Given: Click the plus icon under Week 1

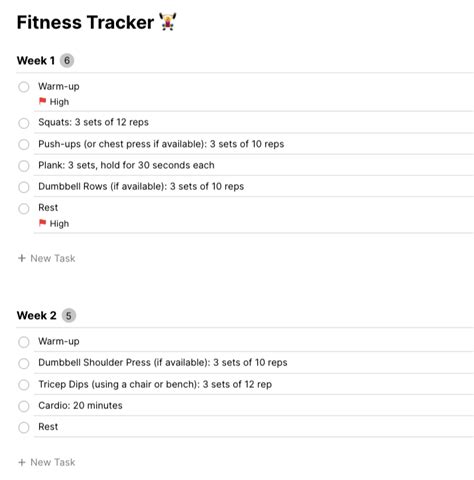Looking at the screenshot, I should click(x=22, y=258).
